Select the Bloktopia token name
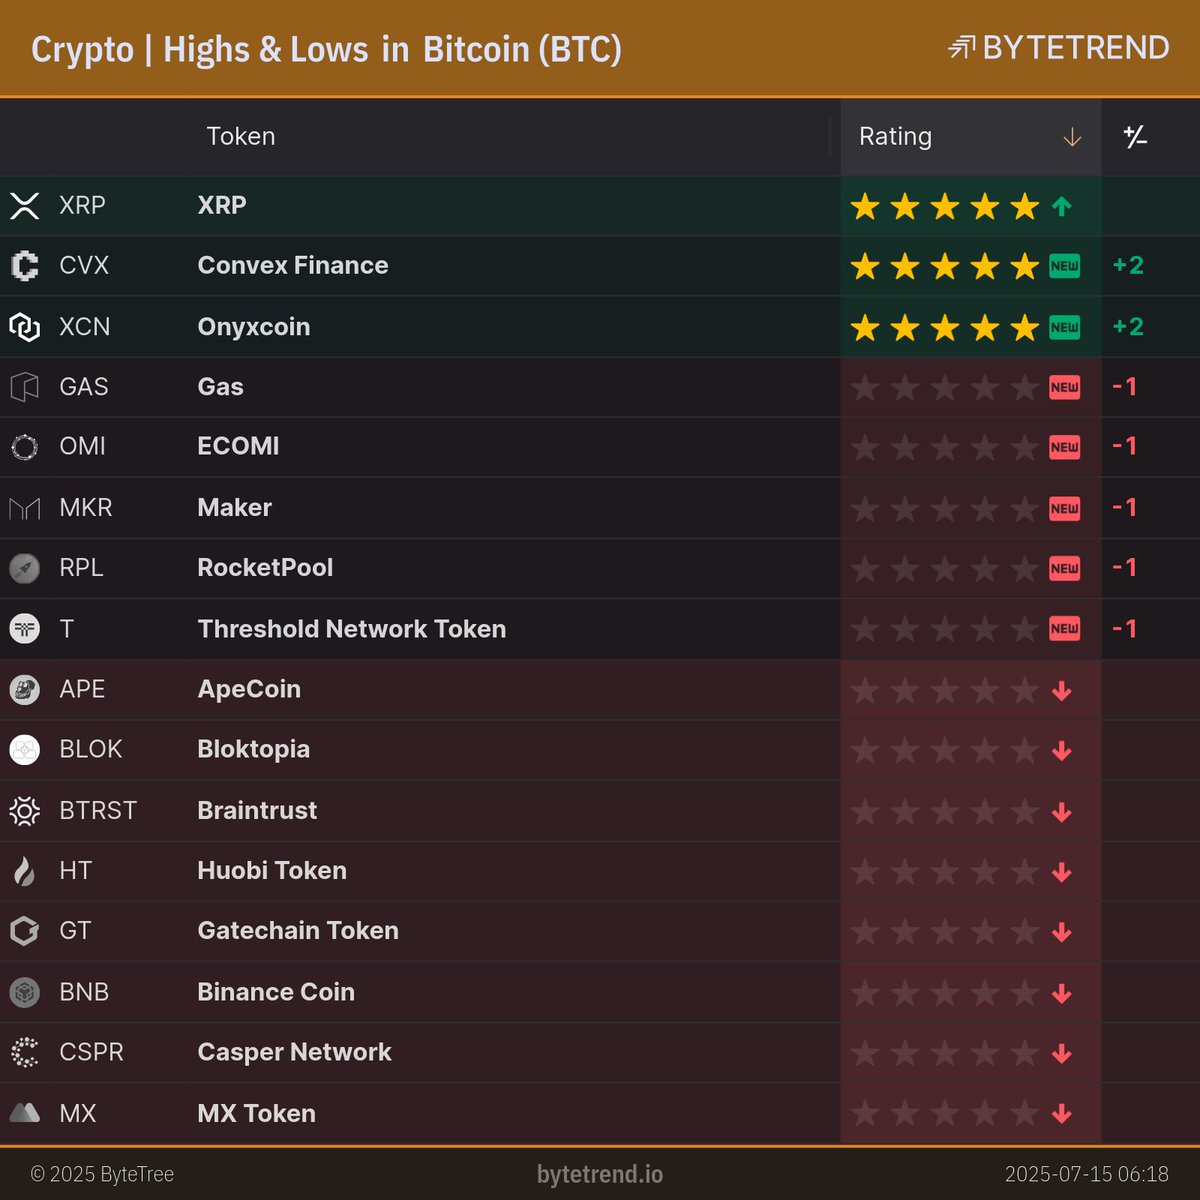This screenshot has height=1200, width=1200. pos(254,749)
